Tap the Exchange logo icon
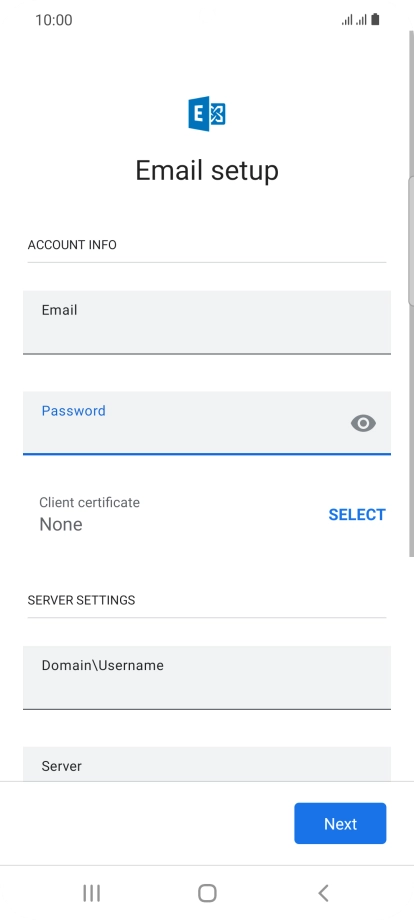The width and height of the screenshot is (414, 920). point(206,114)
